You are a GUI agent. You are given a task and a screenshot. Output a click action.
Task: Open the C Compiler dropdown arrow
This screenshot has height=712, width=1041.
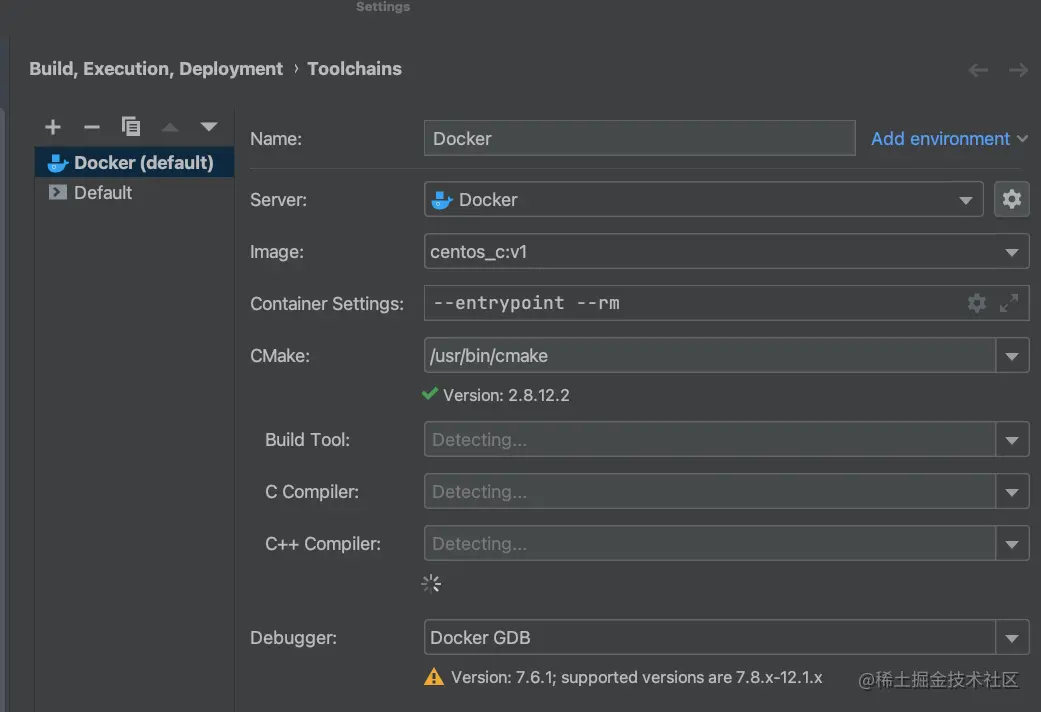coord(1012,491)
